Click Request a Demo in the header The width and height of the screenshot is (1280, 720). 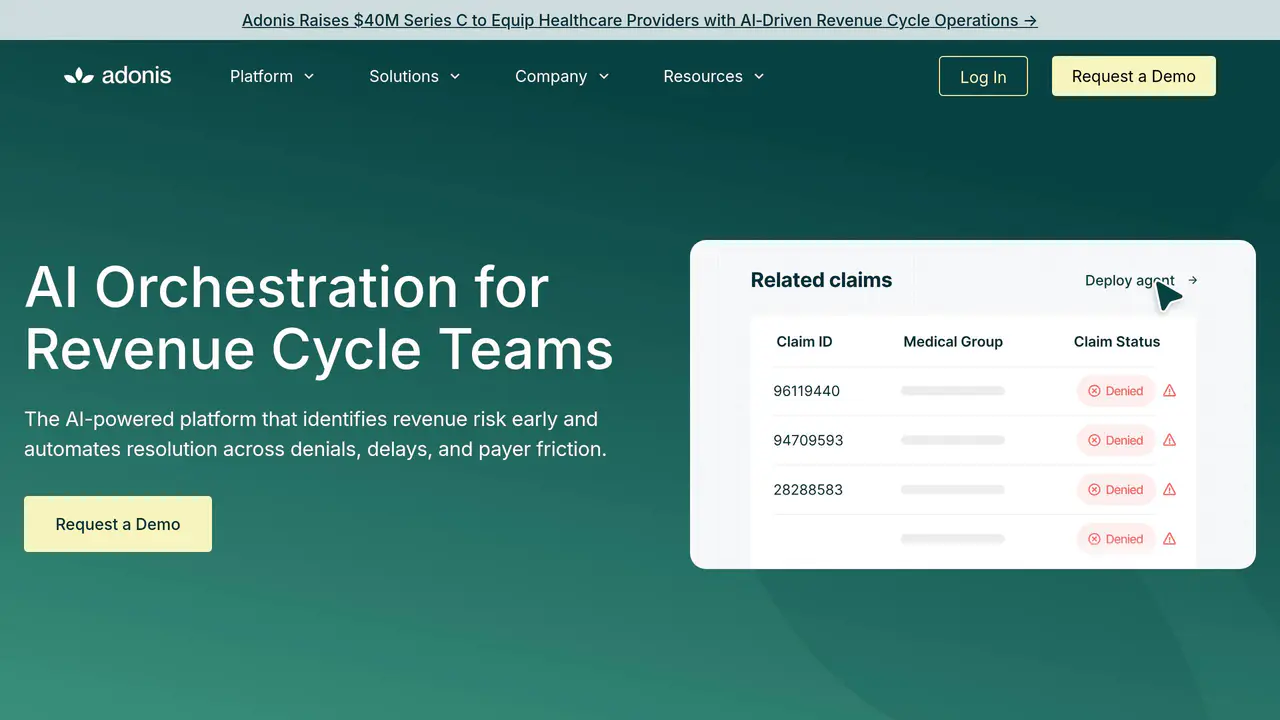pyautogui.click(x=1134, y=76)
